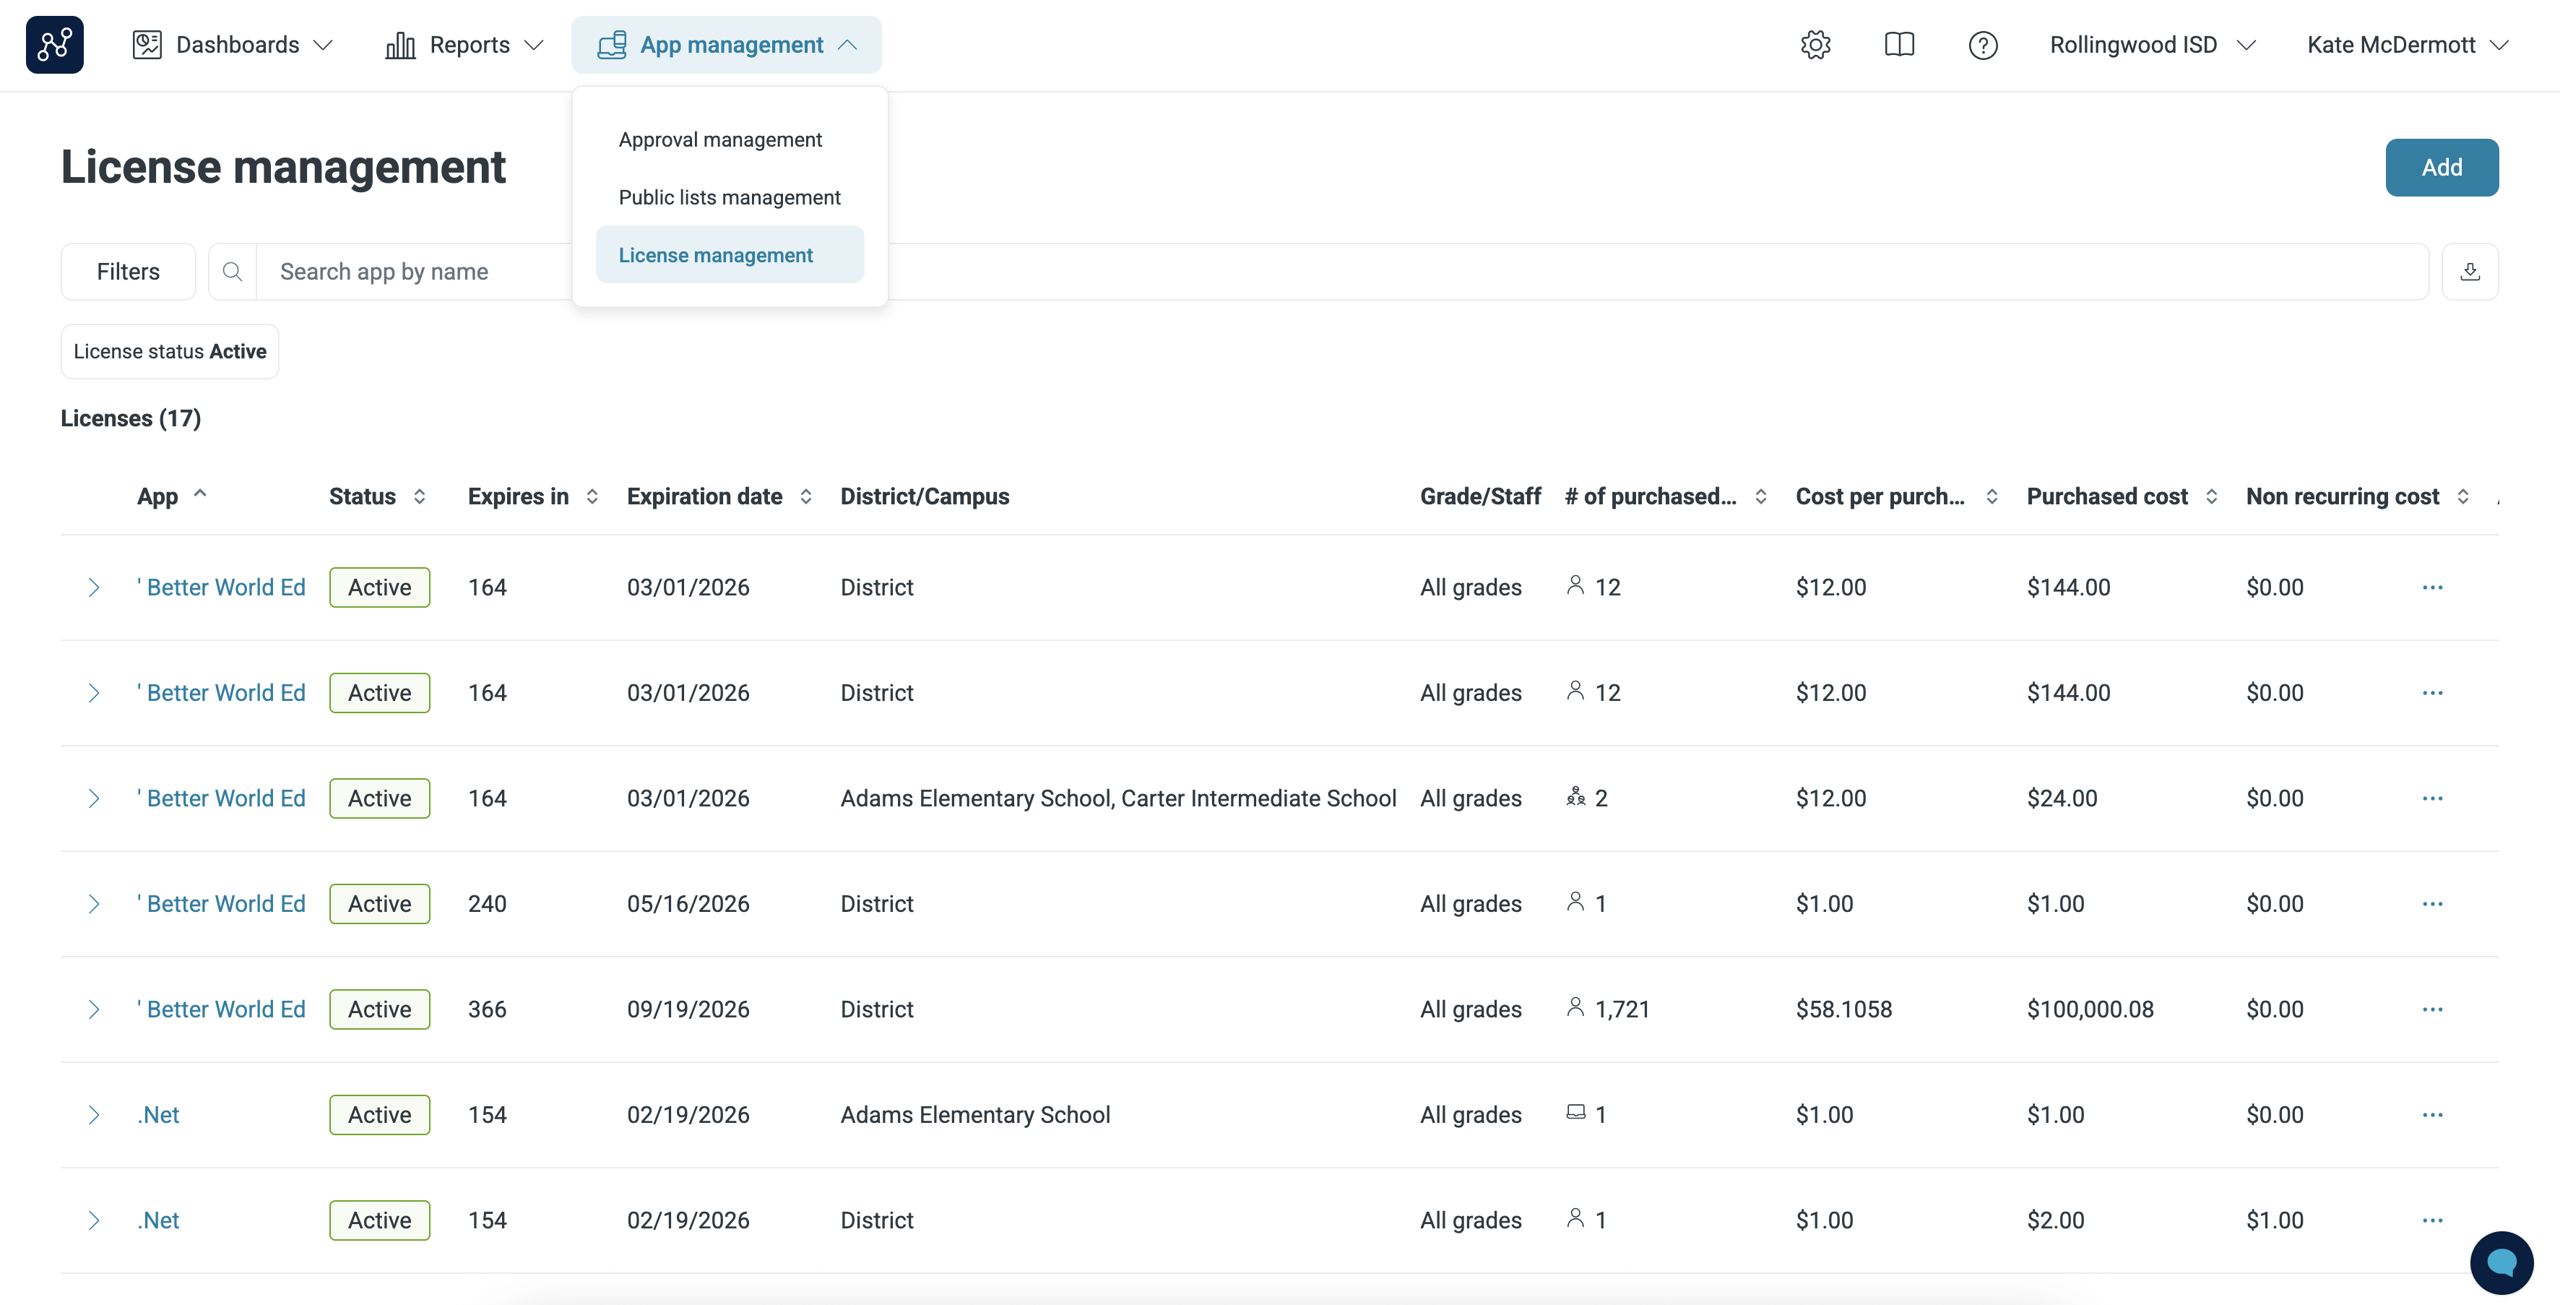This screenshot has width=2560, height=1305.
Task: Open the .Net app link expiring 02/19/2026
Action: [158, 1114]
